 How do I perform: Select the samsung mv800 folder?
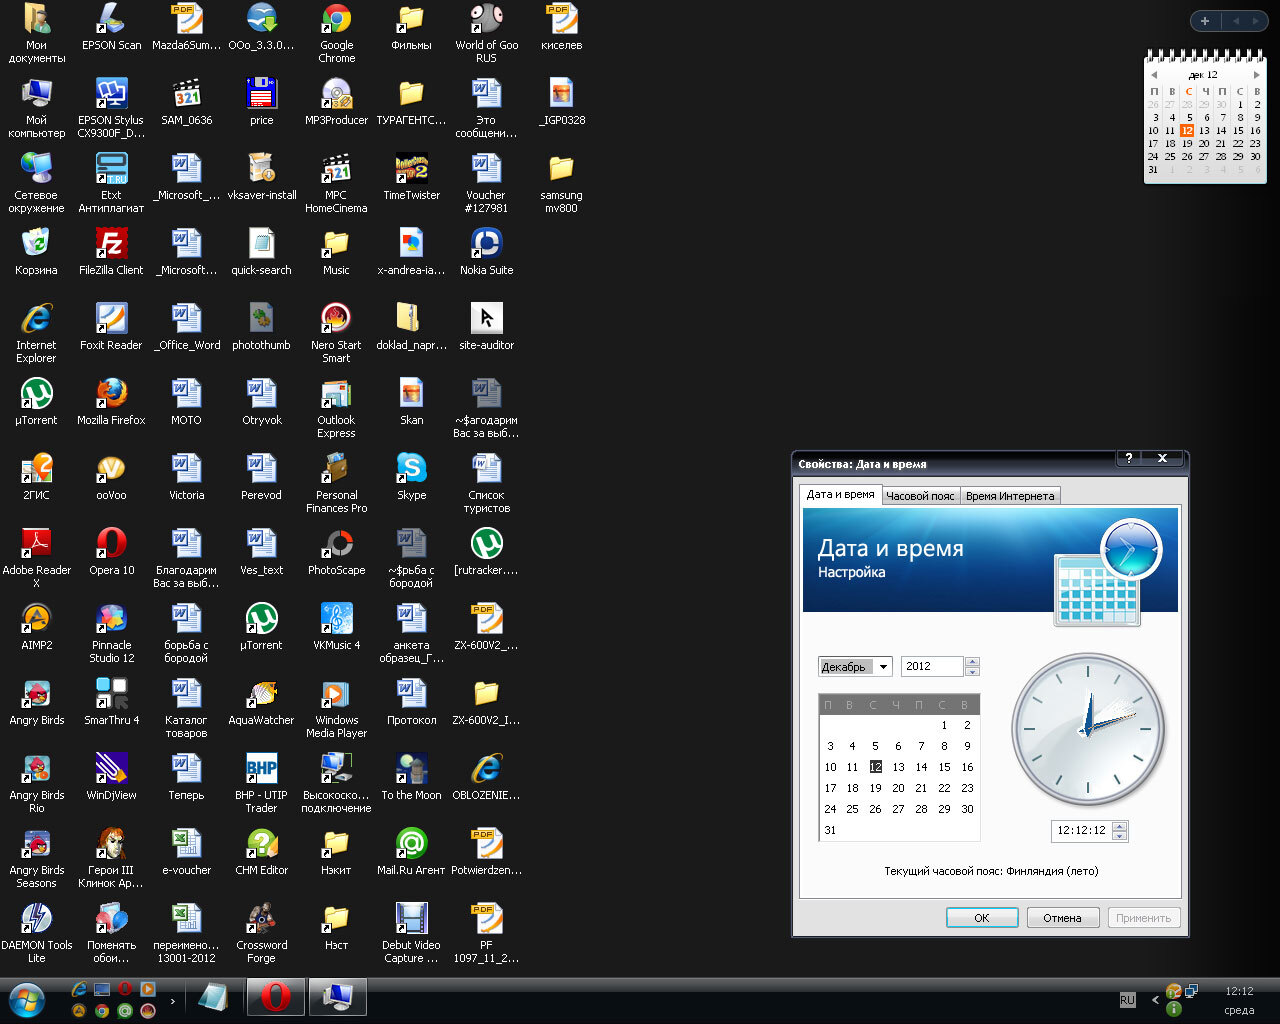point(561,183)
